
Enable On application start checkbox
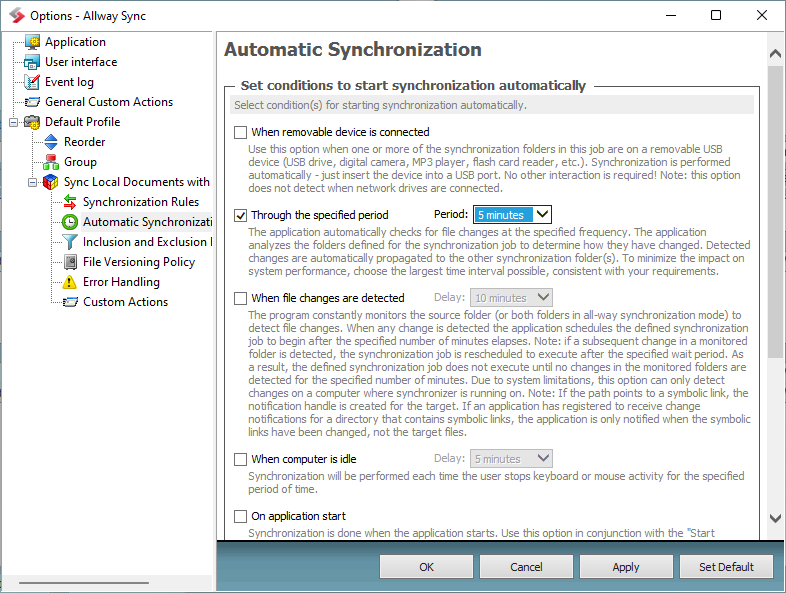point(241,516)
